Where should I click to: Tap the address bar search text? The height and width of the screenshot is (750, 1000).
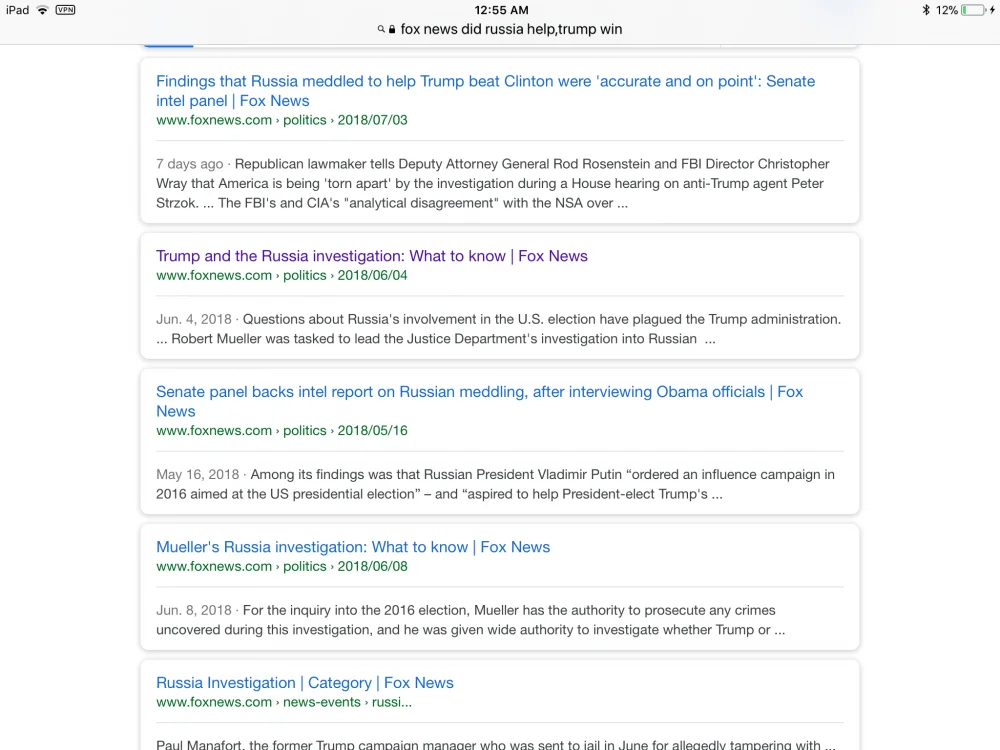pos(511,29)
